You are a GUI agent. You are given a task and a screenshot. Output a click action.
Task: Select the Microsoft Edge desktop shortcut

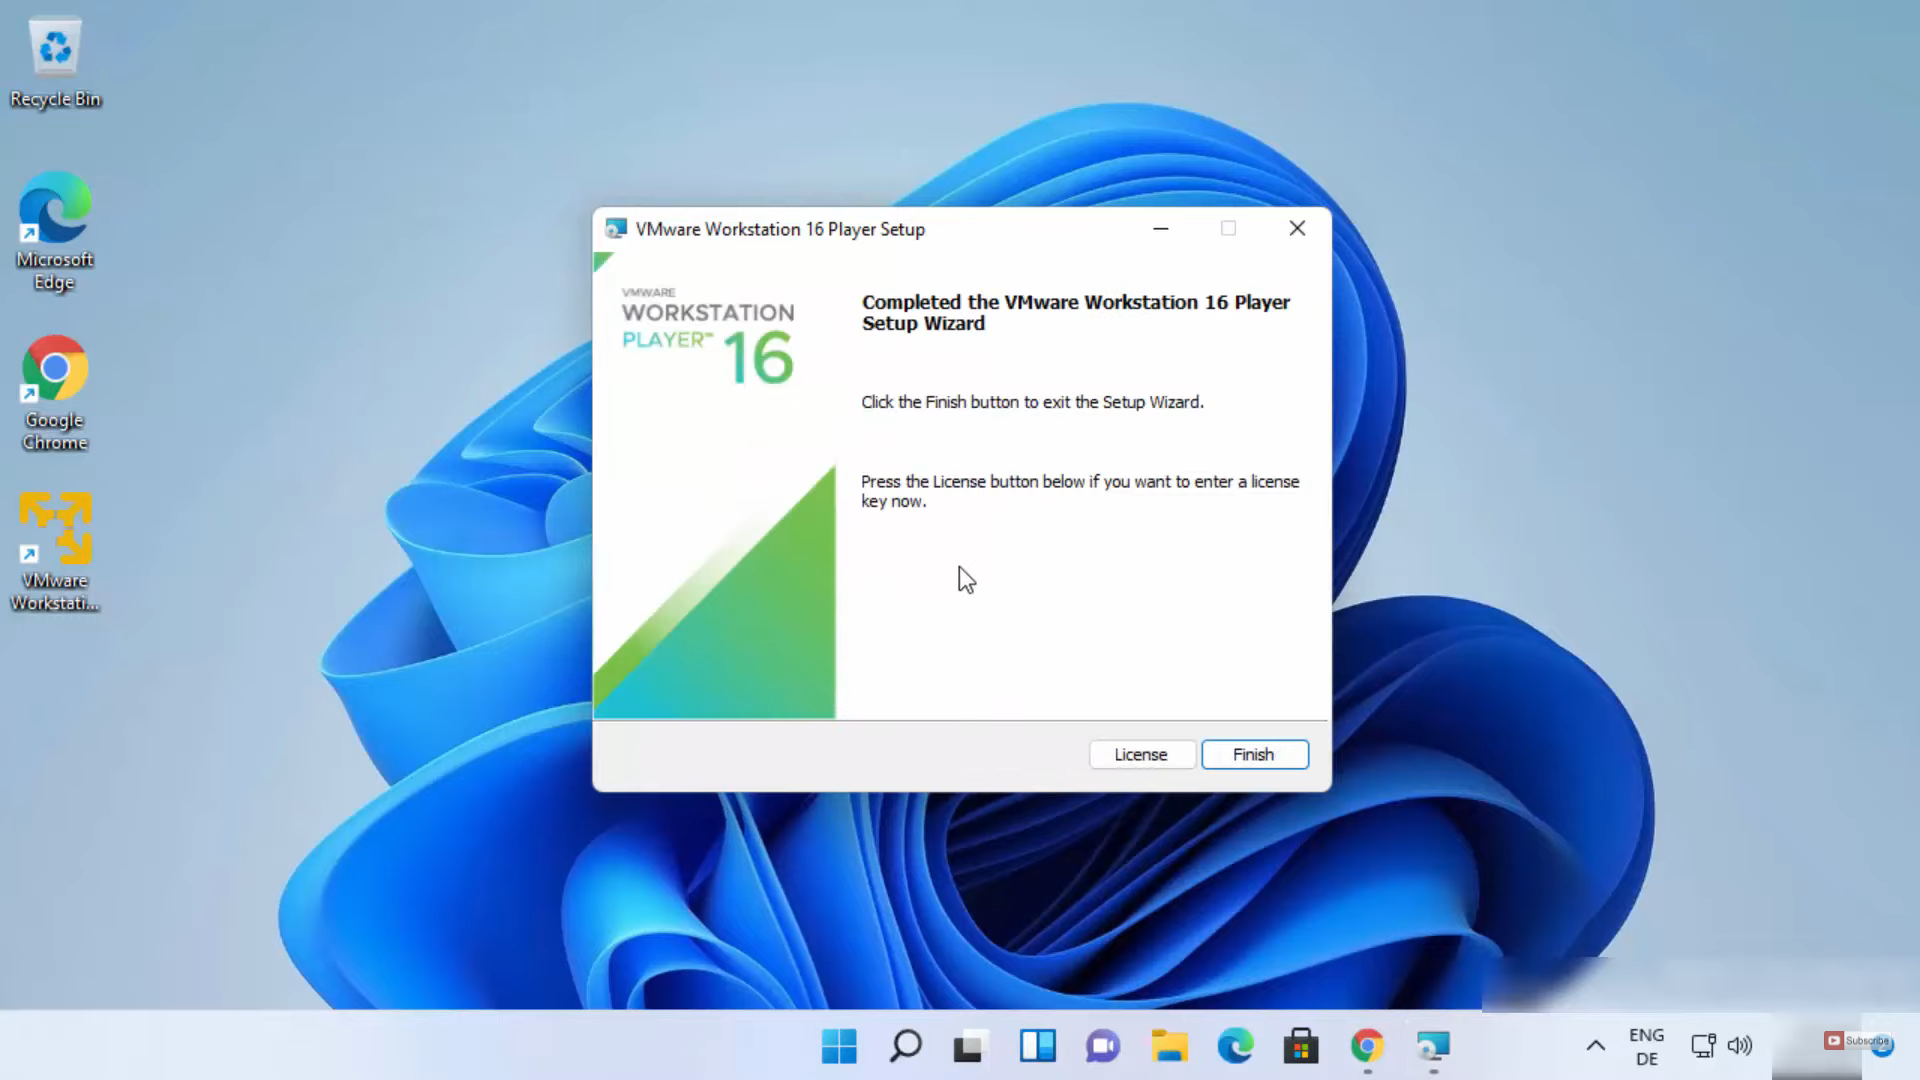(55, 230)
